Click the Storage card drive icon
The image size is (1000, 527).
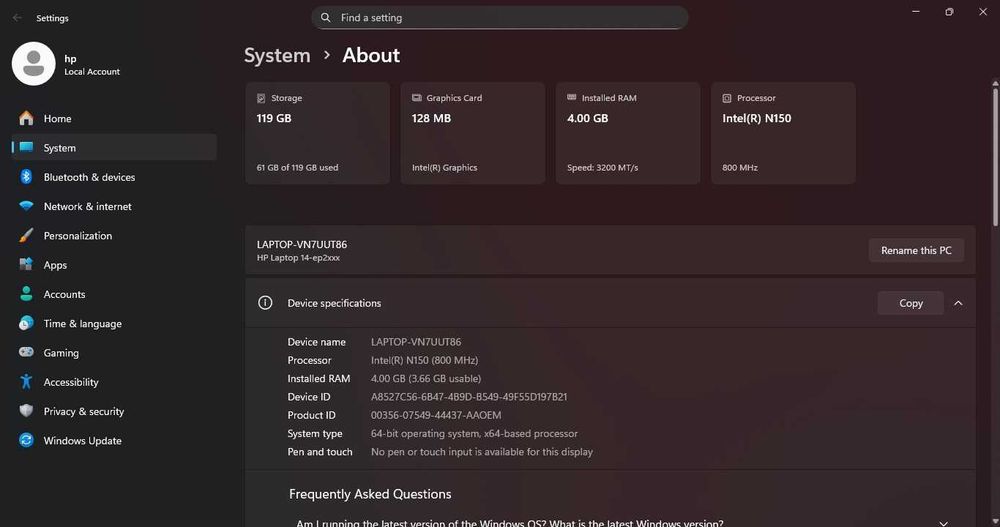point(261,98)
